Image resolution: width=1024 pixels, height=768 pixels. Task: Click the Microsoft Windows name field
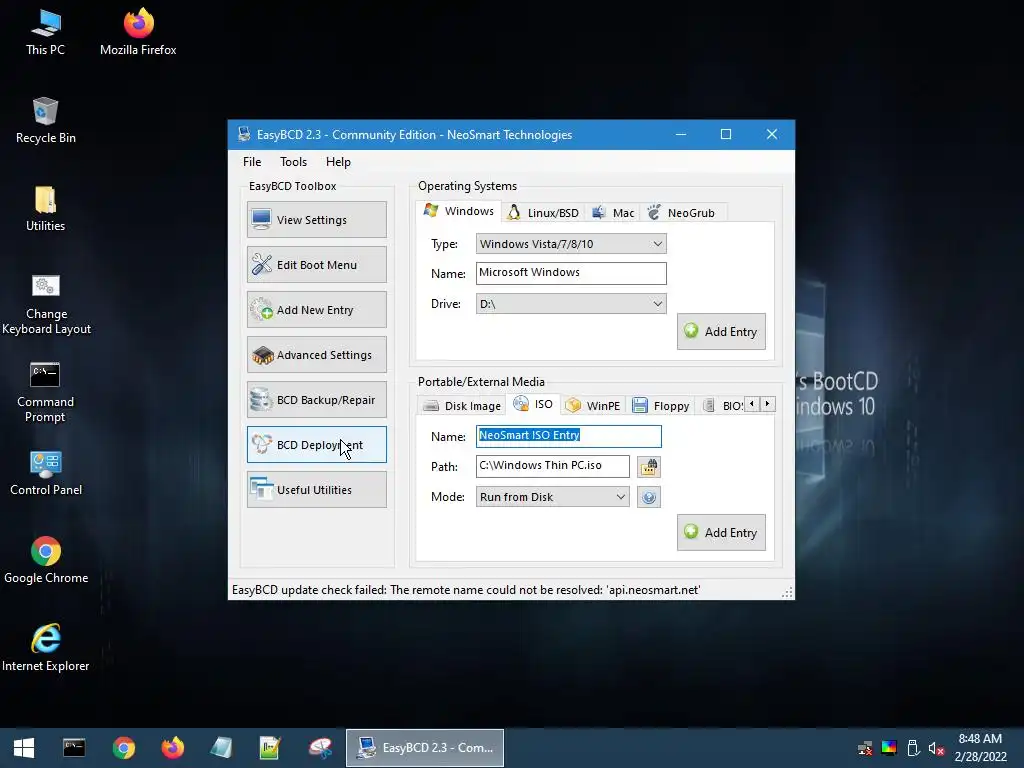(x=571, y=273)
